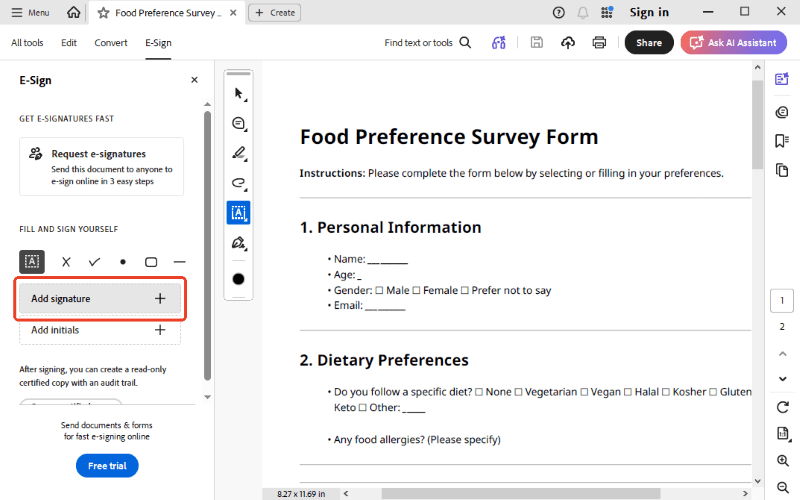Select the line fill tool
Screen dimensions: 800x500
coord(180,262)
